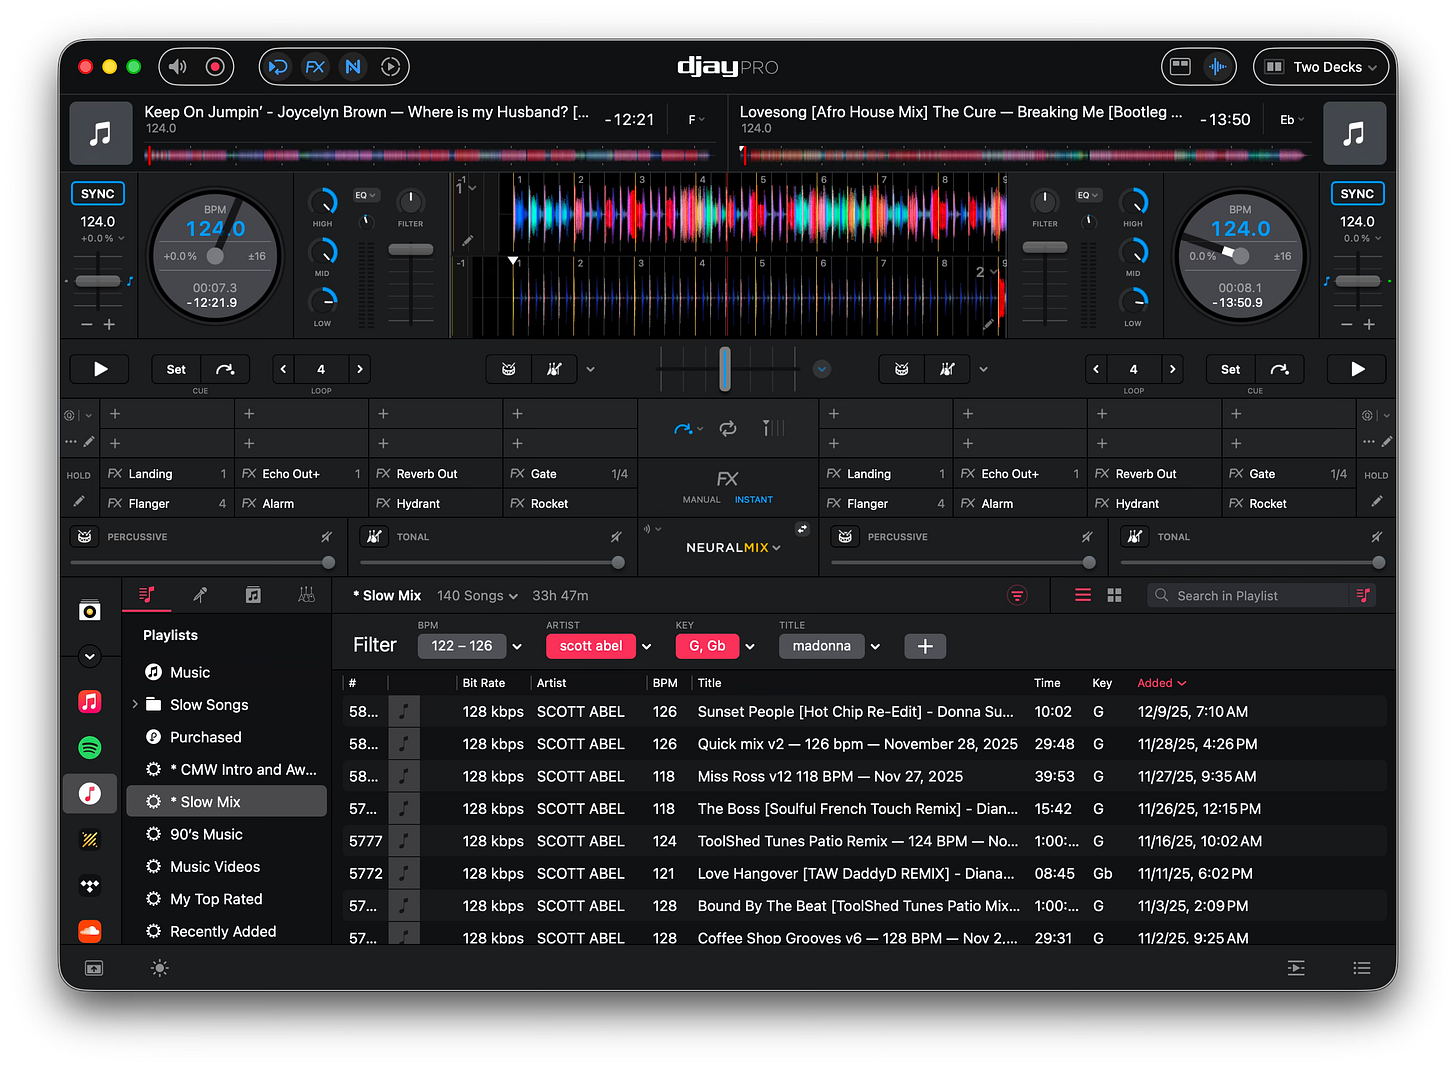Switch the library to grid view
The width and height of the screenshot is (1456, 1068).
[x=1114, y=596]
